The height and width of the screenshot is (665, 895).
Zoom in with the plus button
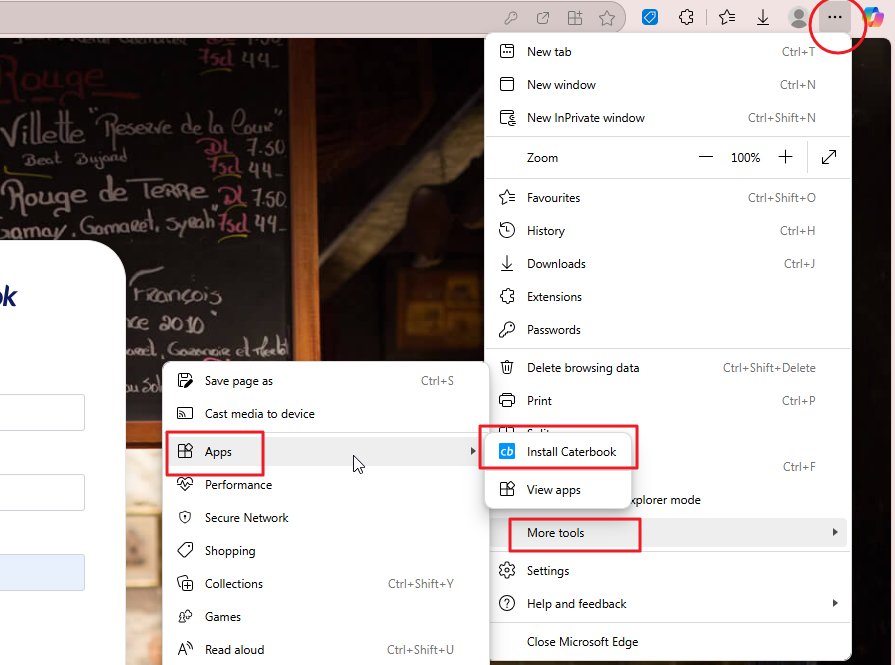tap(785, 157)
